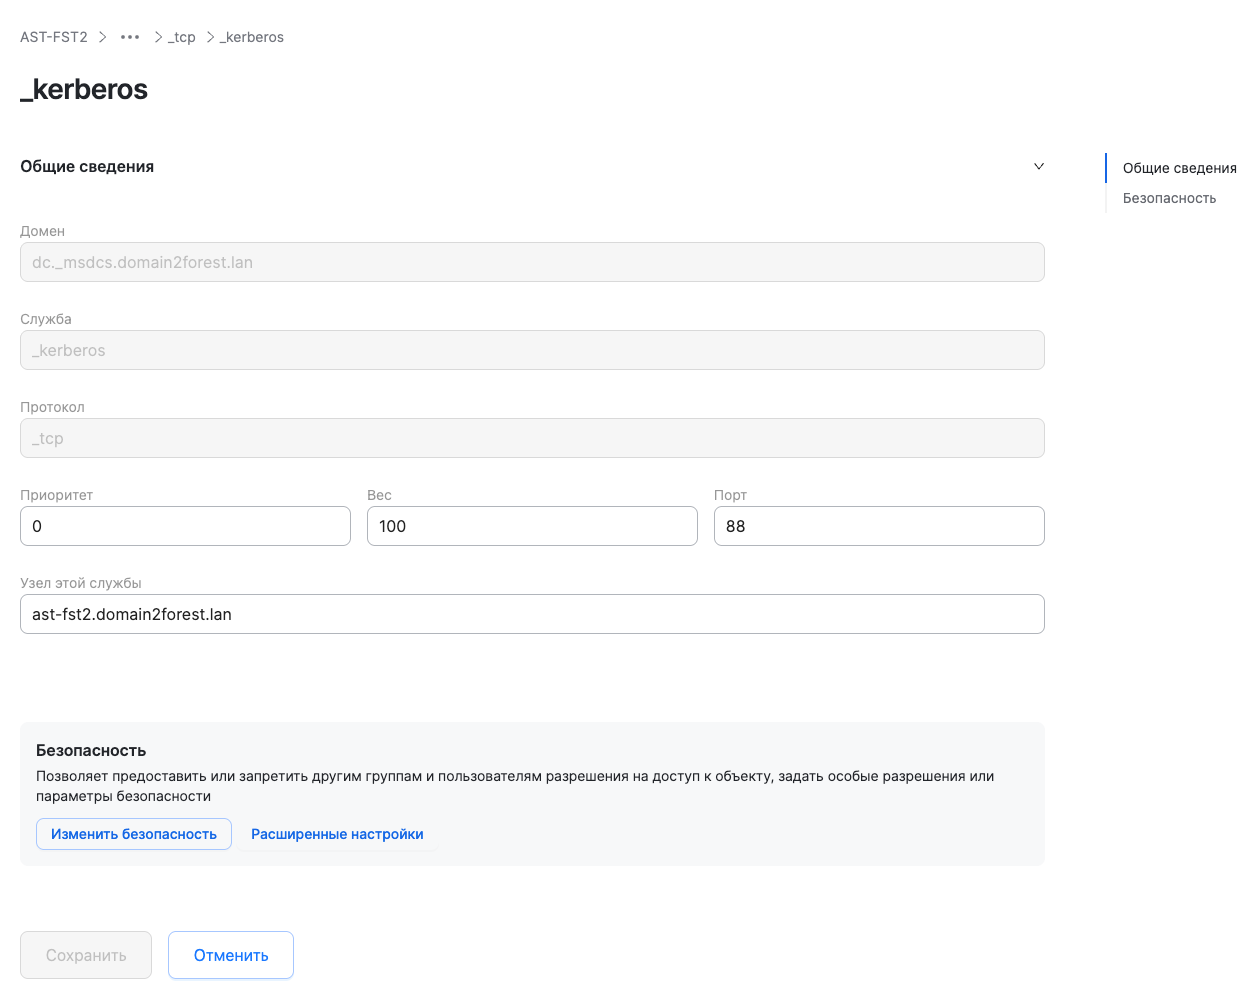
Task: Click the greyed-out Служба field
Action: [x=532, y=350]
